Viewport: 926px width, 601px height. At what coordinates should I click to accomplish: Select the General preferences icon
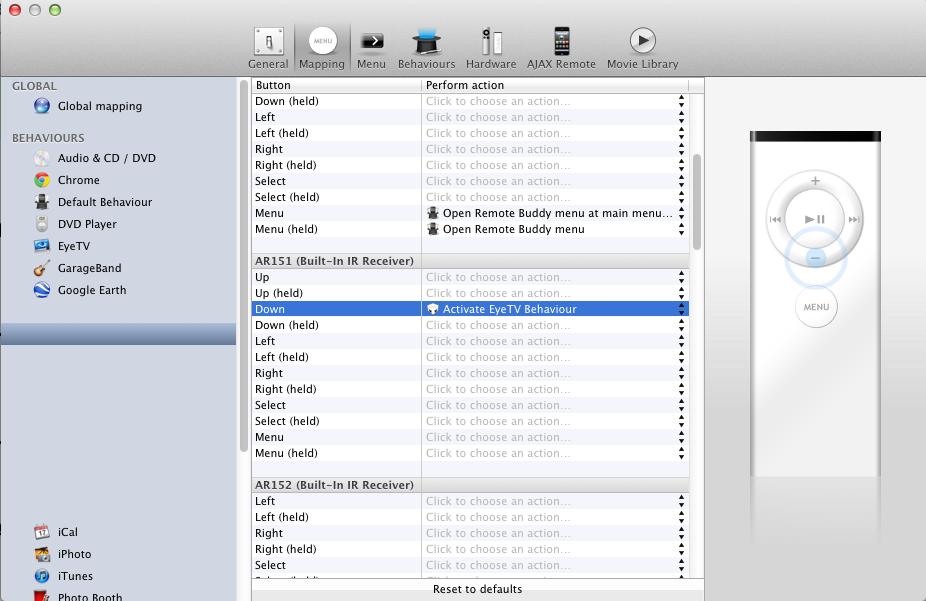[268, 46]
